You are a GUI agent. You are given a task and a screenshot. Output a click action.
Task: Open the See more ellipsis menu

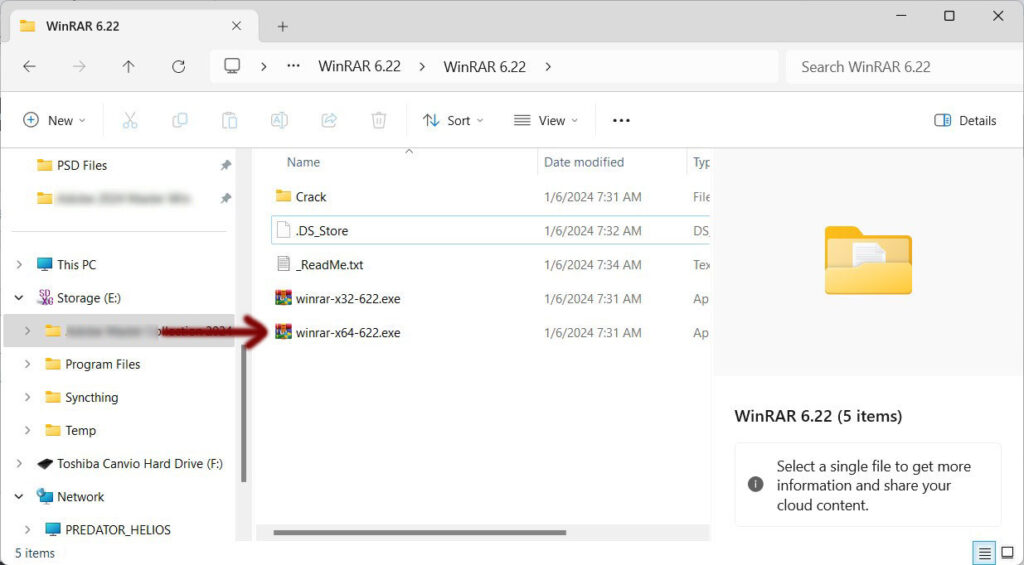tap(621, 120)
